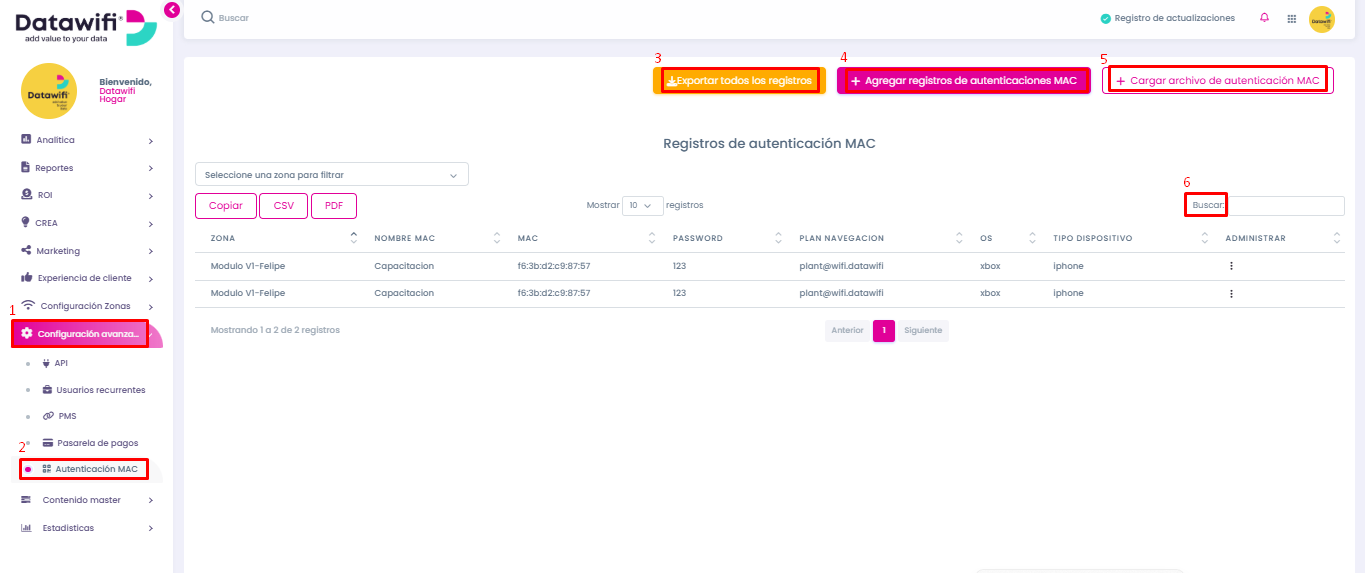Screen dimensions: 1365x573
Task: Open second row's three-dot administrar menu
Action: click(x=1231, y=294)
